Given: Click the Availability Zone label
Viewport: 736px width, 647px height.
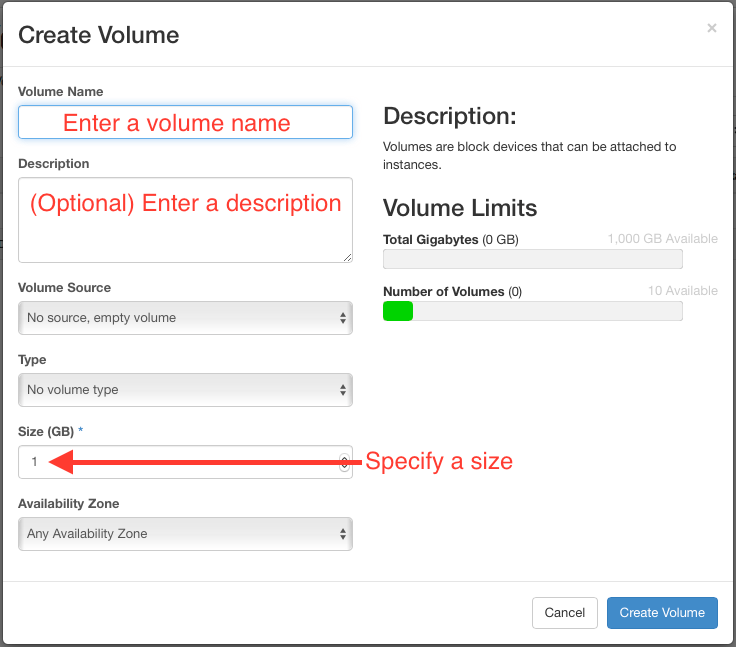Looking at the screenshot, I should [x=68, y=504].
